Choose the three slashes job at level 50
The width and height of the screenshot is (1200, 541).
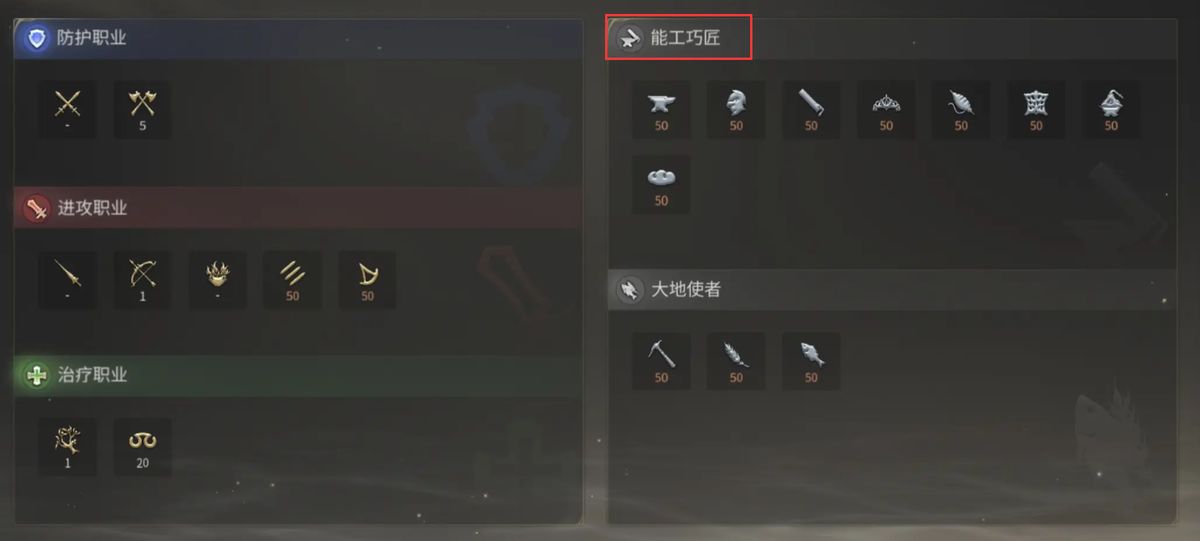292,279
